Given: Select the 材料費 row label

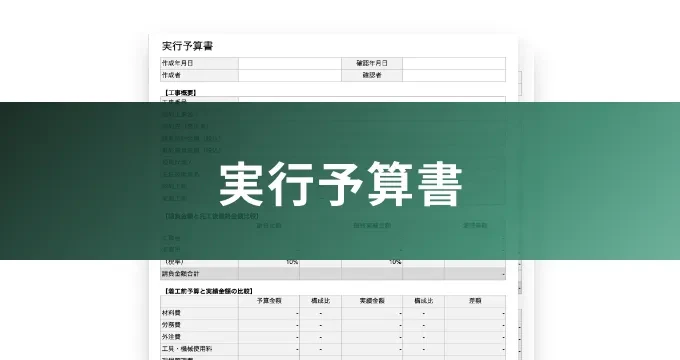Looking at the screenshot, I should (199, 313).
